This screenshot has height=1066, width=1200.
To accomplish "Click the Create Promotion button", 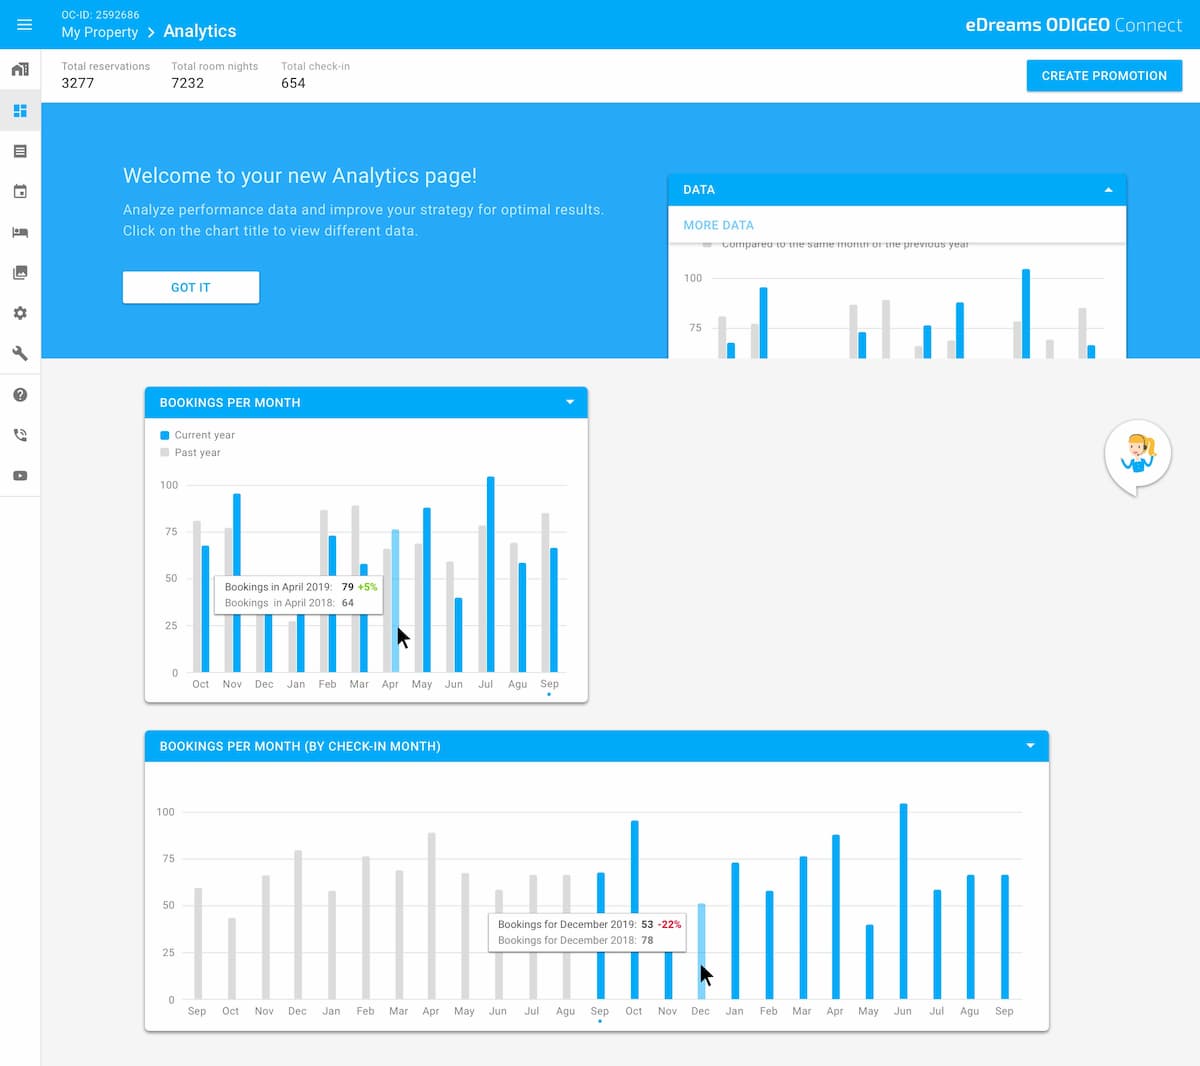I will 1104,75.
